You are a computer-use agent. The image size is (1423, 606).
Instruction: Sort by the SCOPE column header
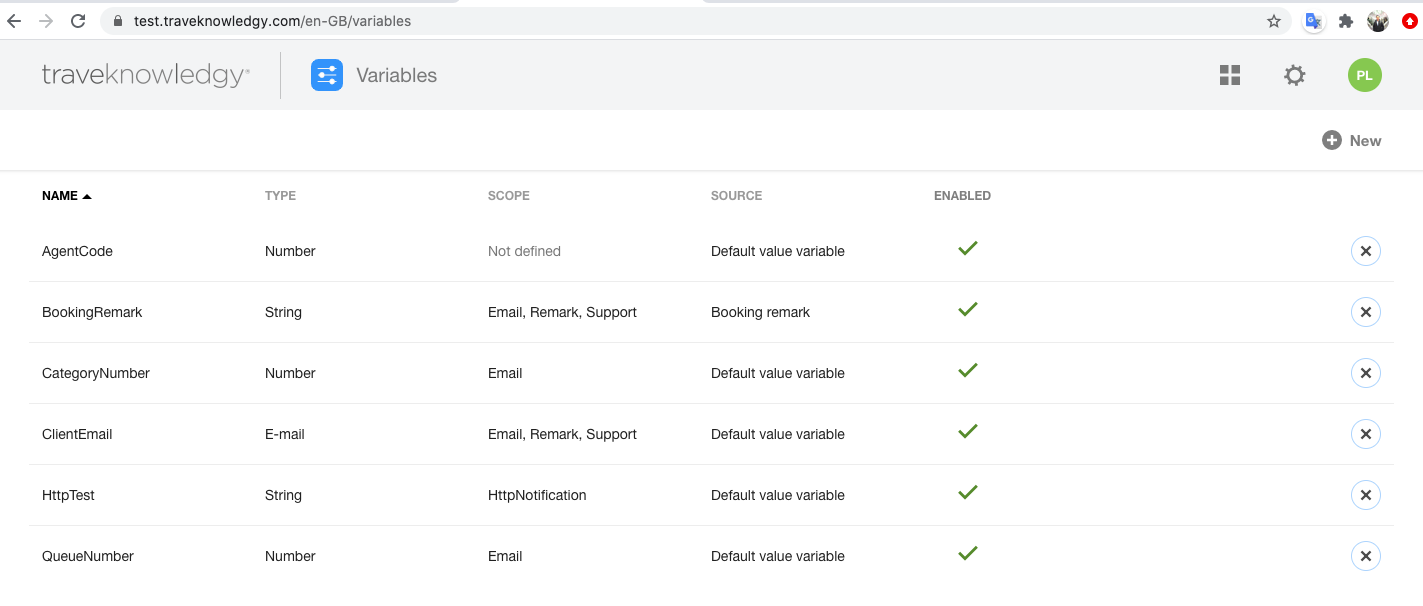pos(508,196)
